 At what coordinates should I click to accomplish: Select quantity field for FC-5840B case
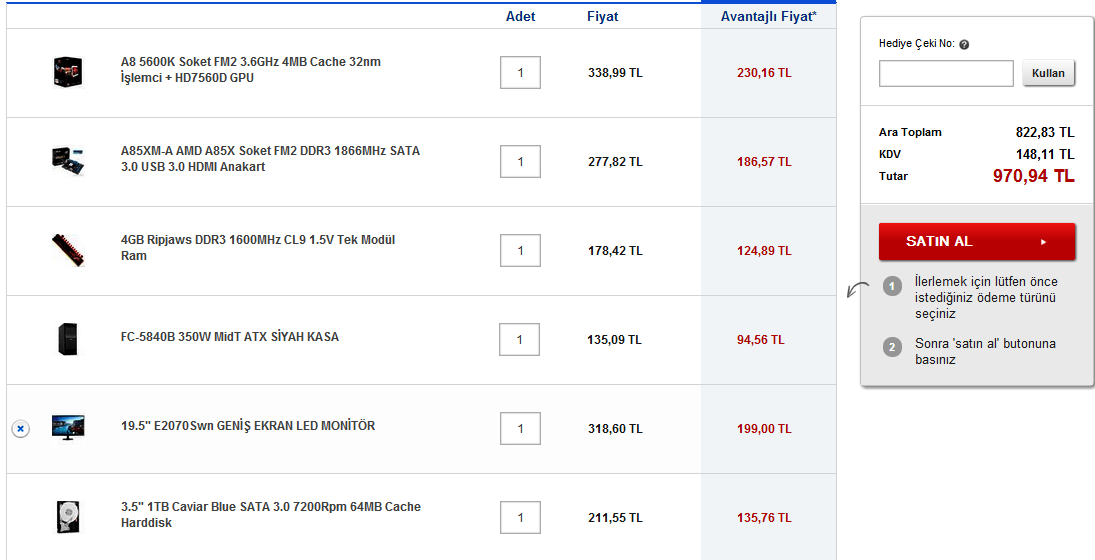tap(520, 340)
